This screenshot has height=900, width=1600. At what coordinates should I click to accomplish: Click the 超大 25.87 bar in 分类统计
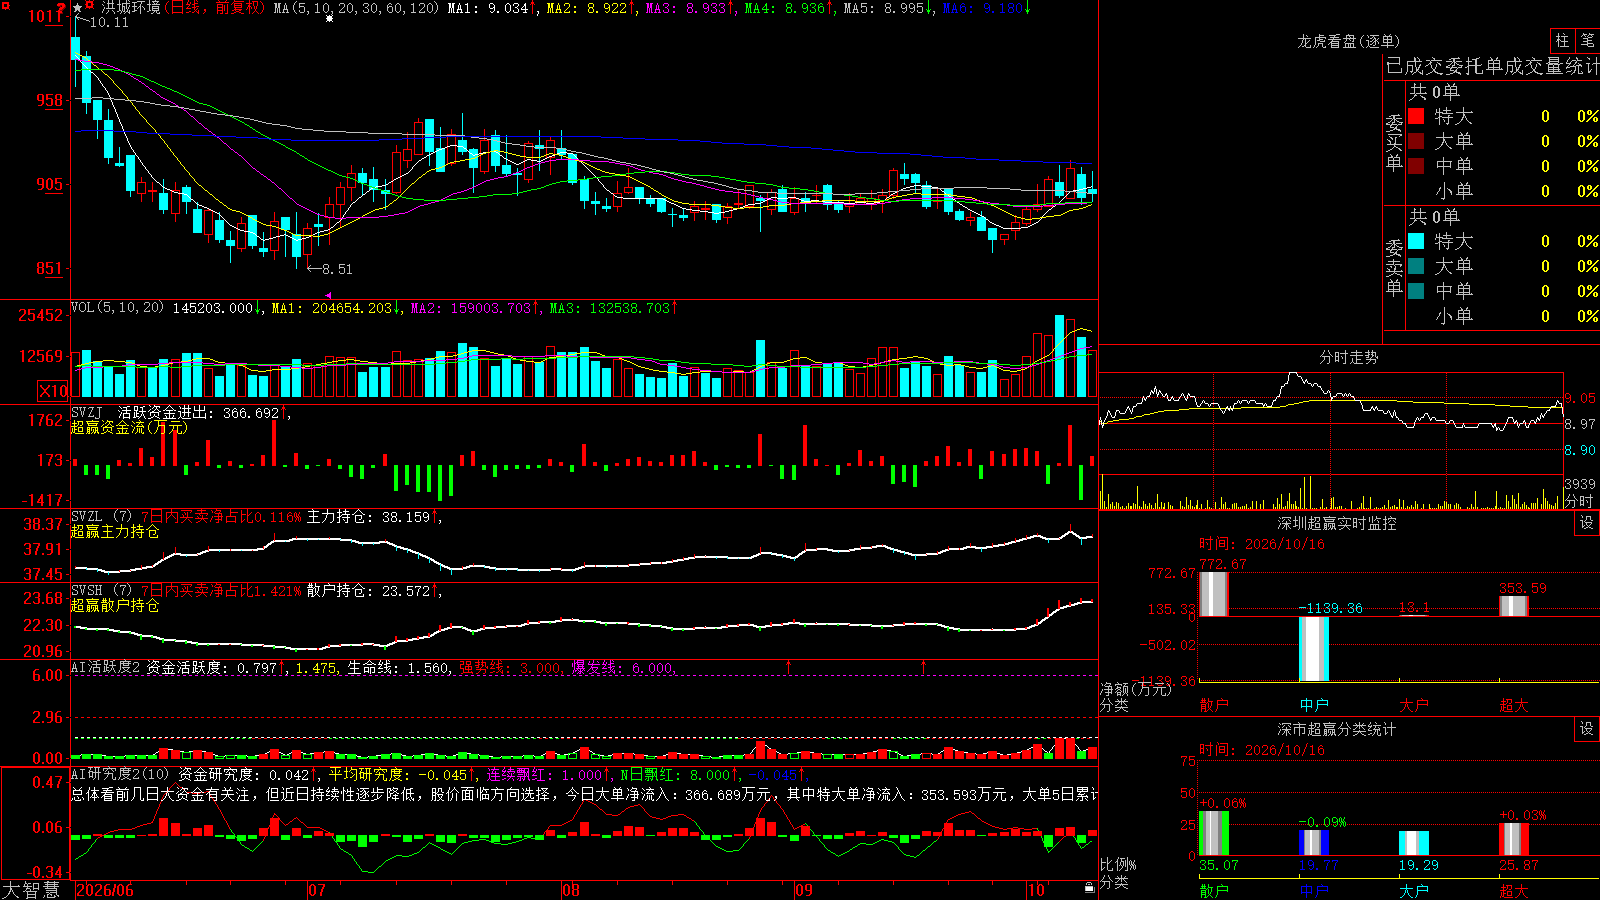(x=1514, y=840)
